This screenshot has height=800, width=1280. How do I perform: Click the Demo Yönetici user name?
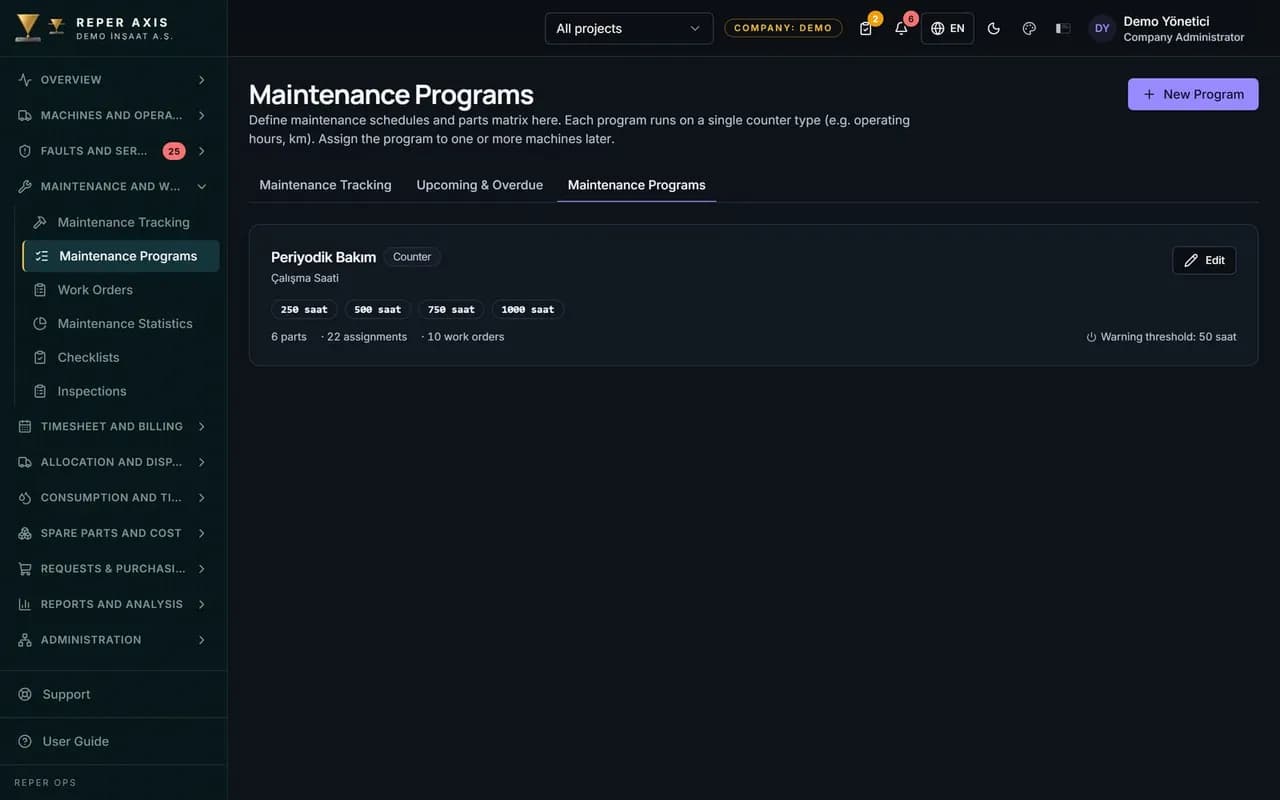click(1166, 21)
